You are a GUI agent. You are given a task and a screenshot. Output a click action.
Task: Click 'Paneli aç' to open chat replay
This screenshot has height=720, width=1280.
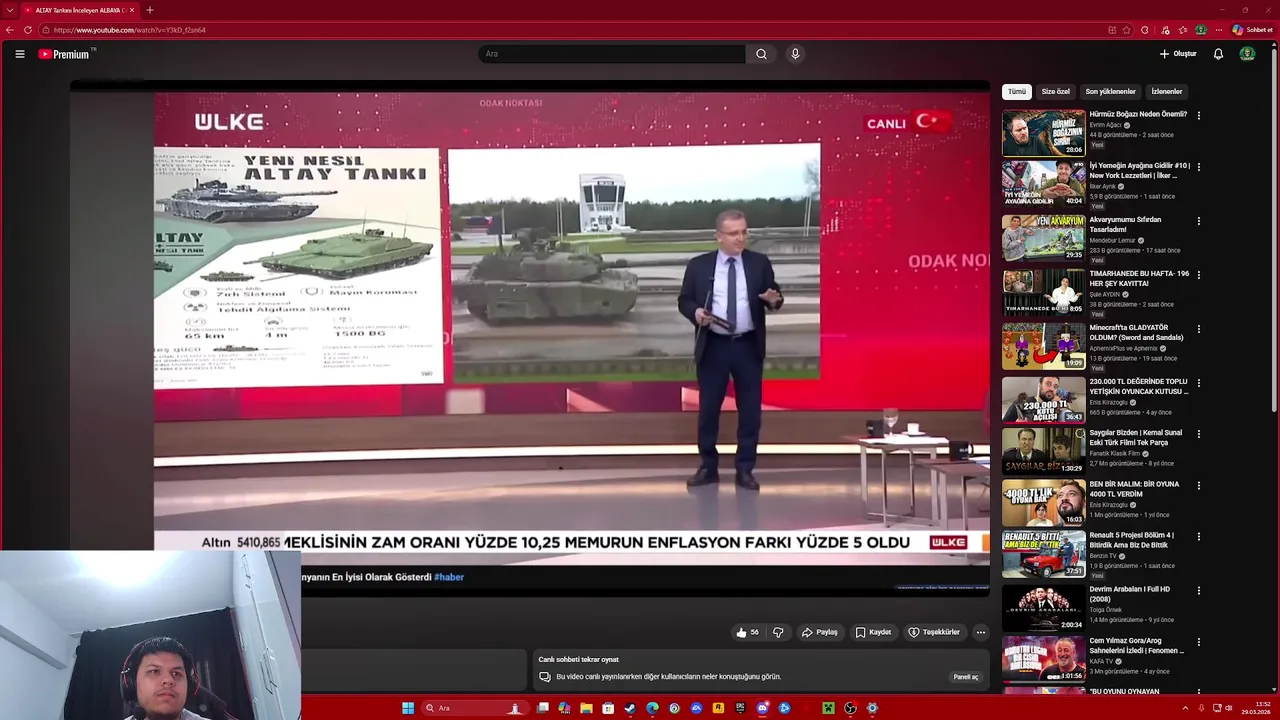pyautogui.click(x=966, y=677)
